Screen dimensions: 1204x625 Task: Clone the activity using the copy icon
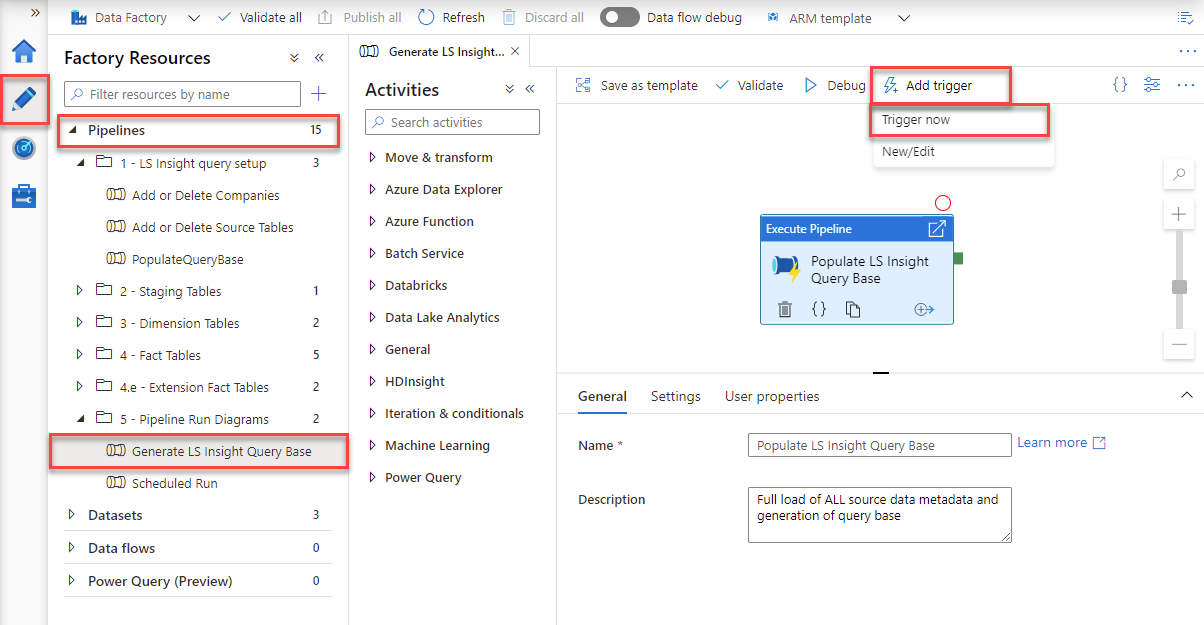click(853, 309)
